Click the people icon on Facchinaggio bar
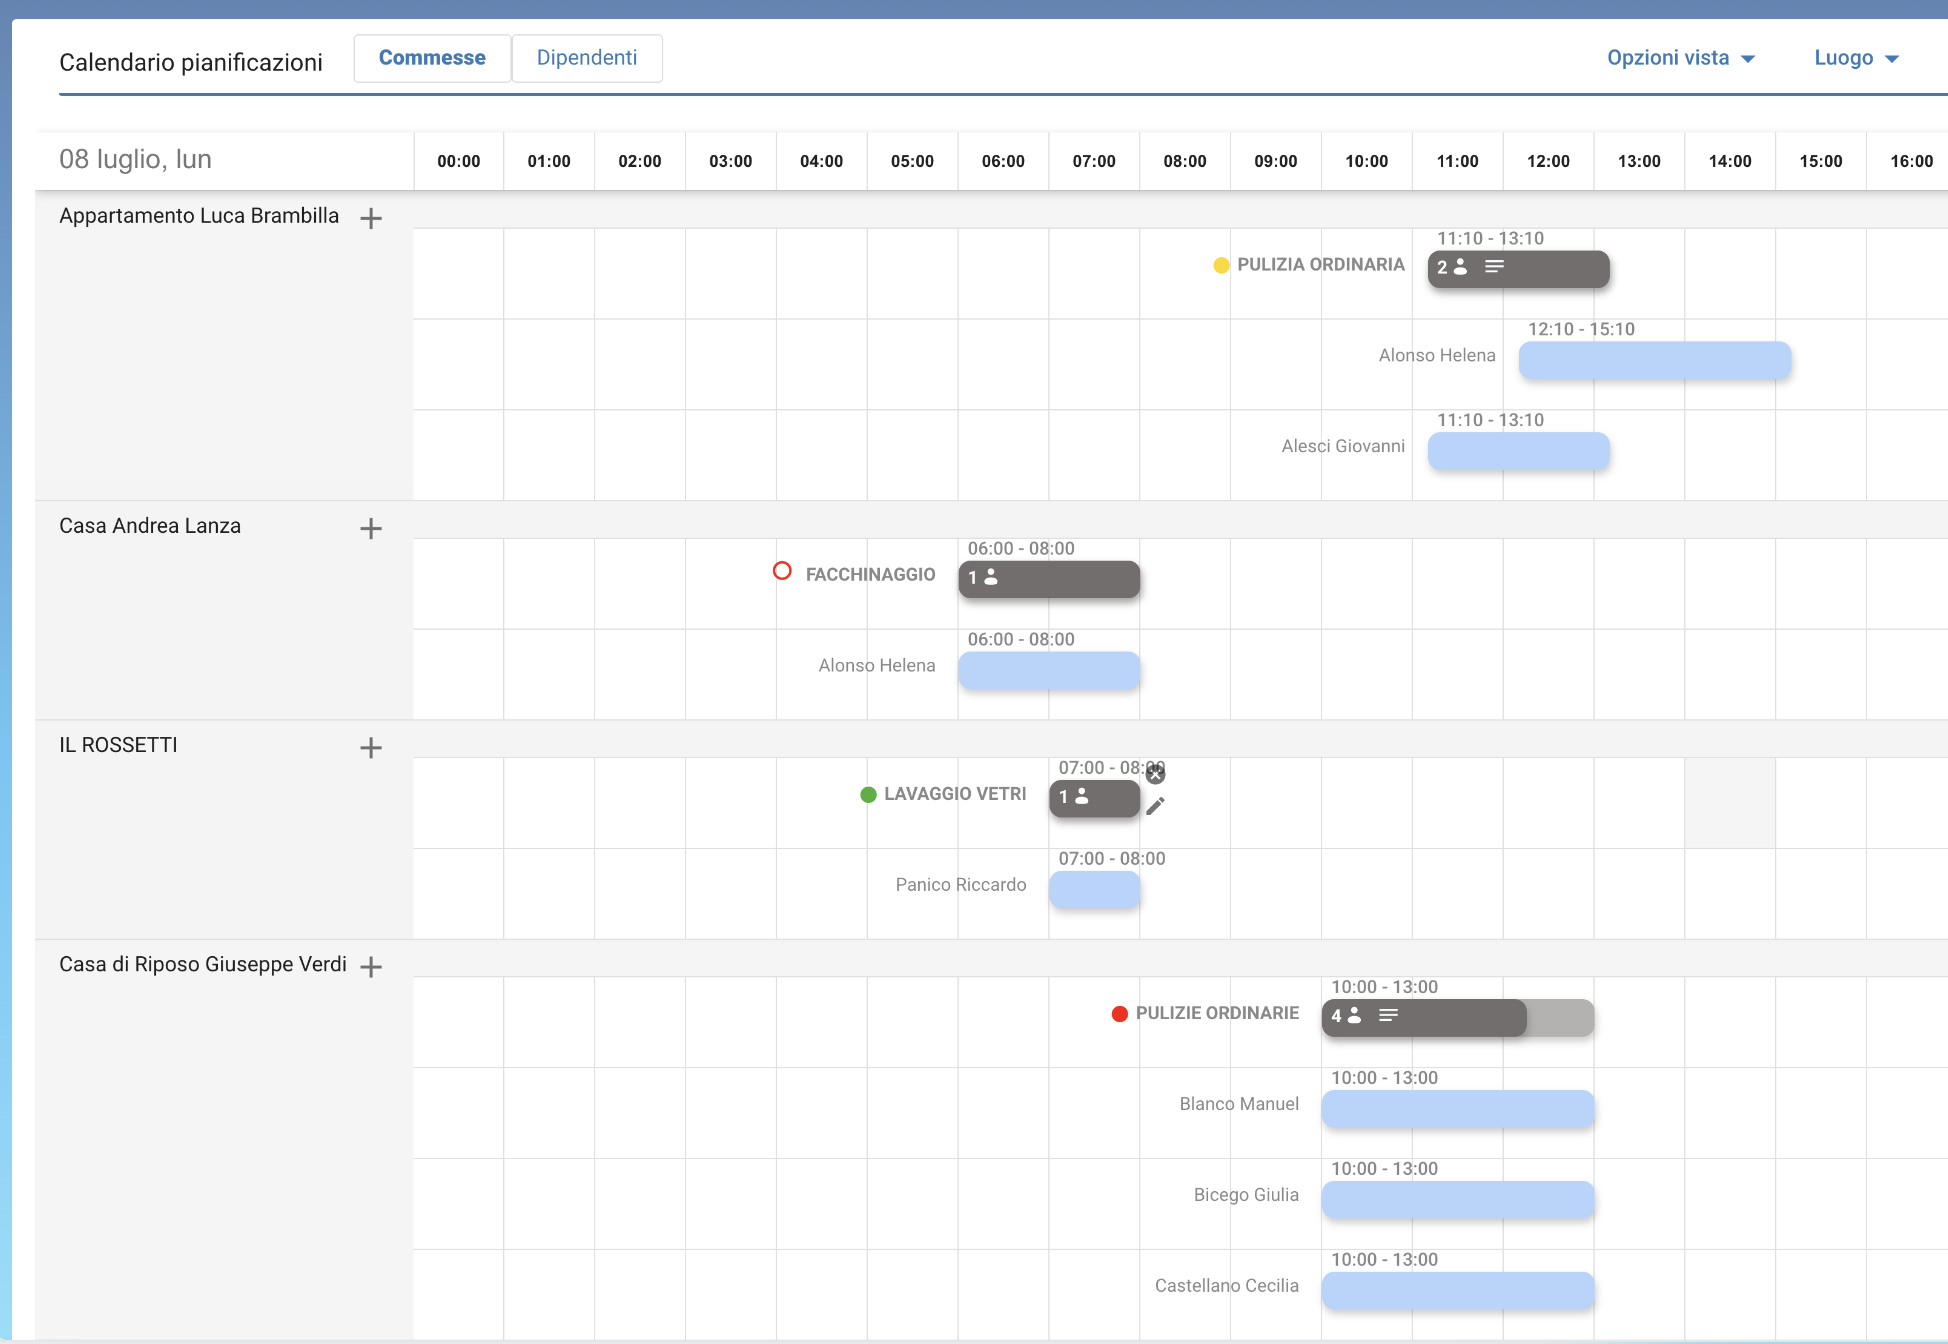This screenshot has height=1344, width=1948. [x=991, y=577]
